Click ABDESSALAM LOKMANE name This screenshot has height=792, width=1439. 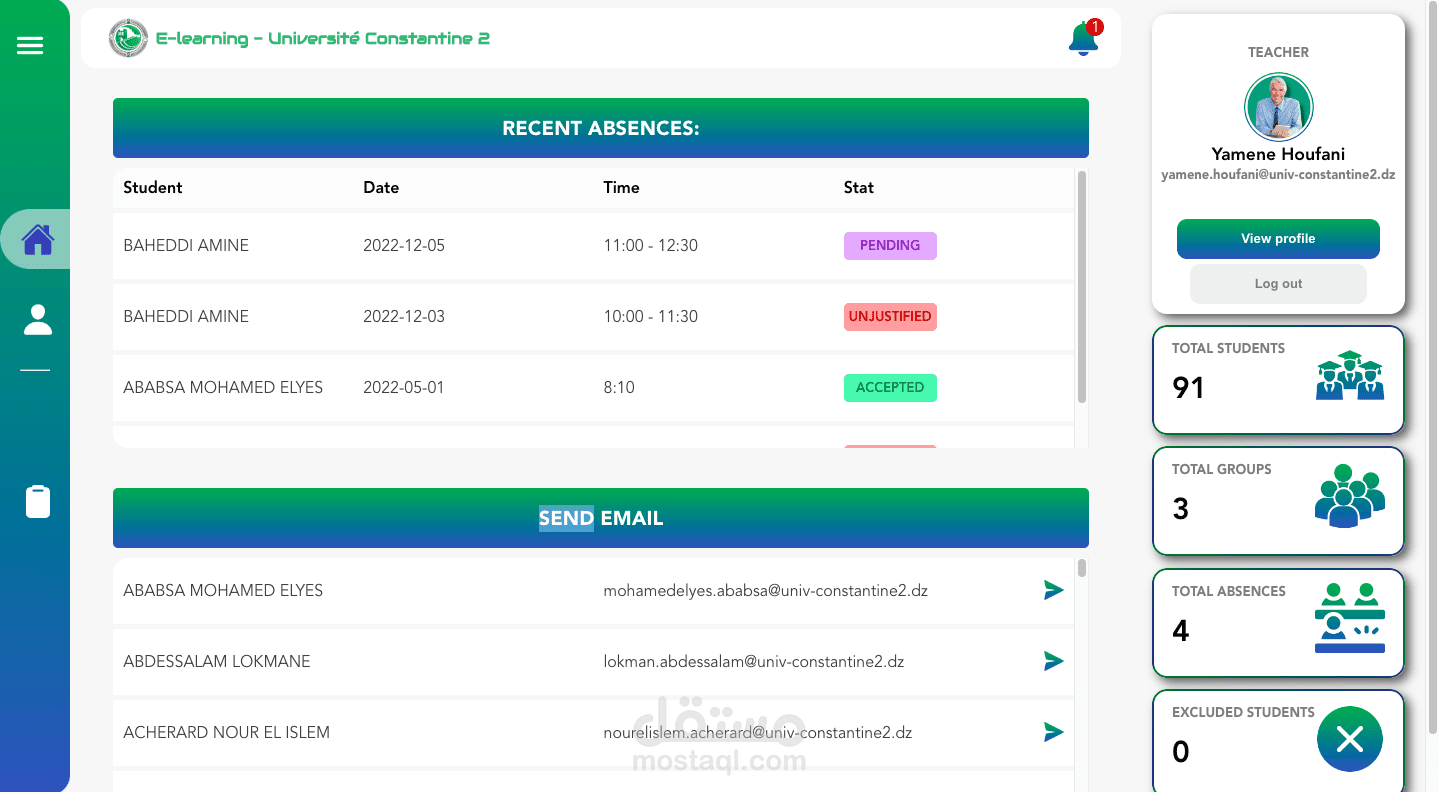tap(217, 661)
